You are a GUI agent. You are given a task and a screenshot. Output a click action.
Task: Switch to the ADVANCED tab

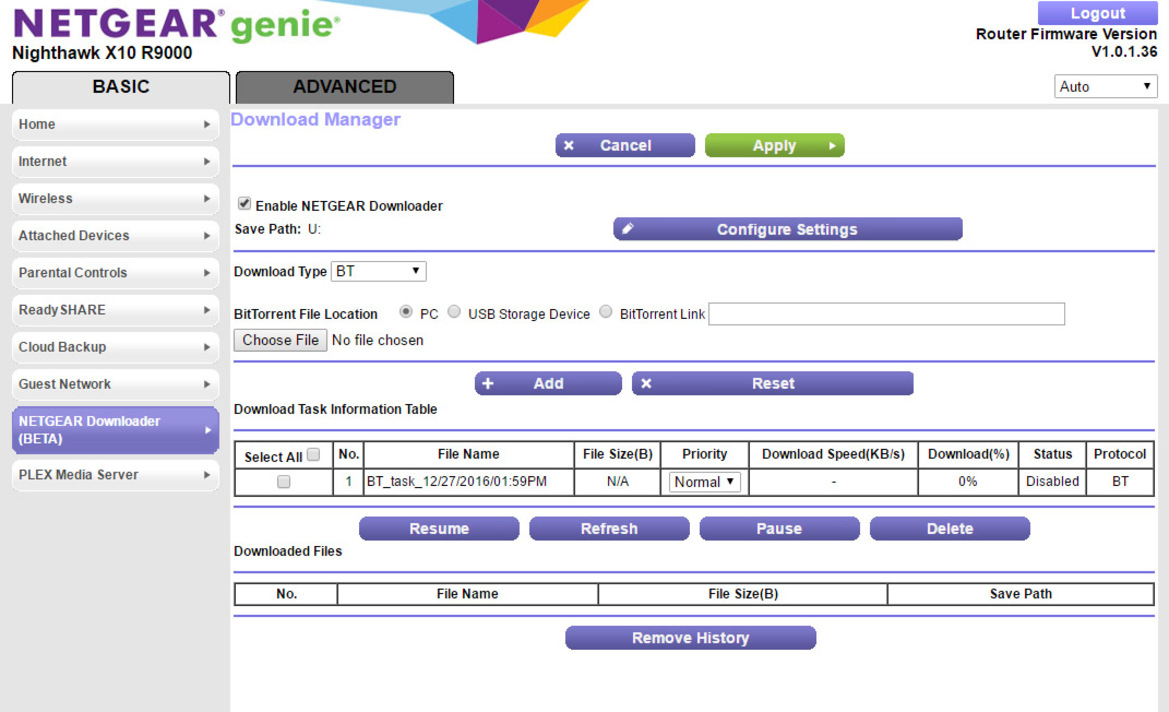(344, 87)
